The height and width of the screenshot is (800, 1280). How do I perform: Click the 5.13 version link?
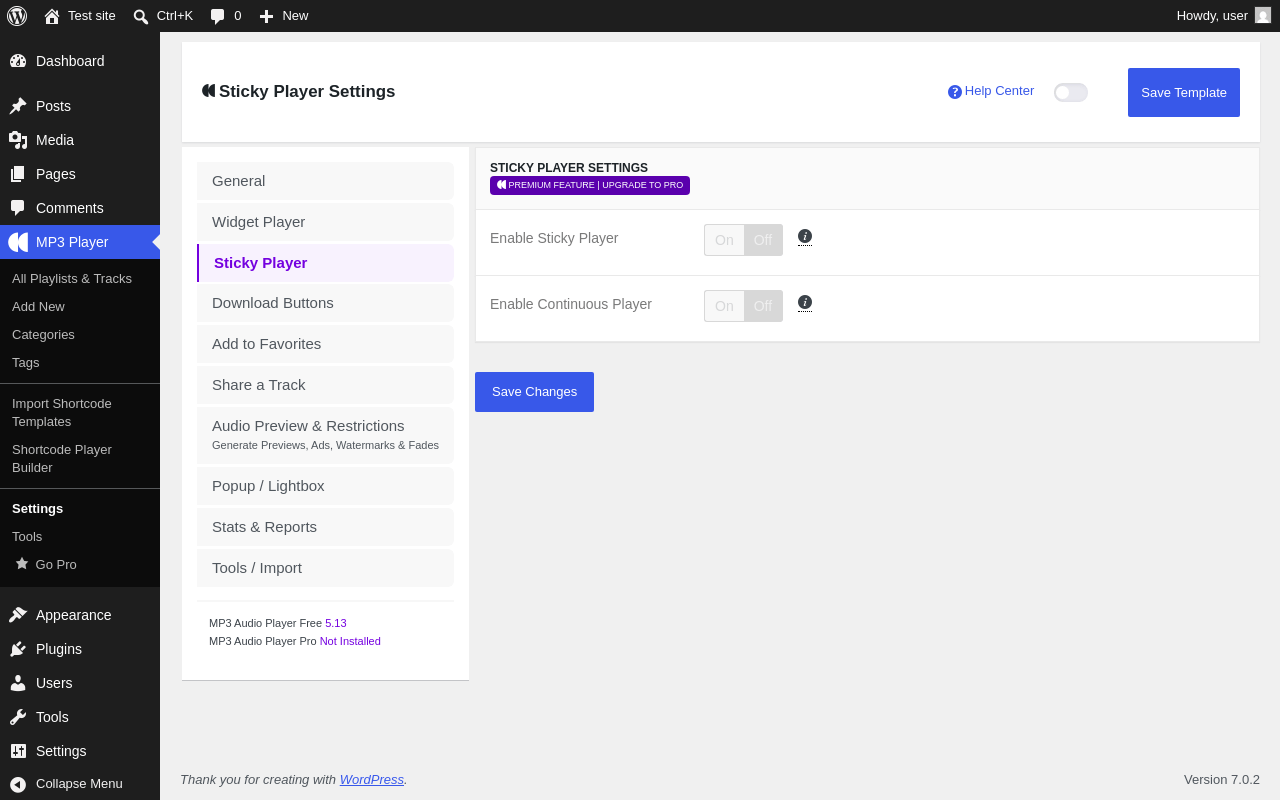tap(336, 623)
